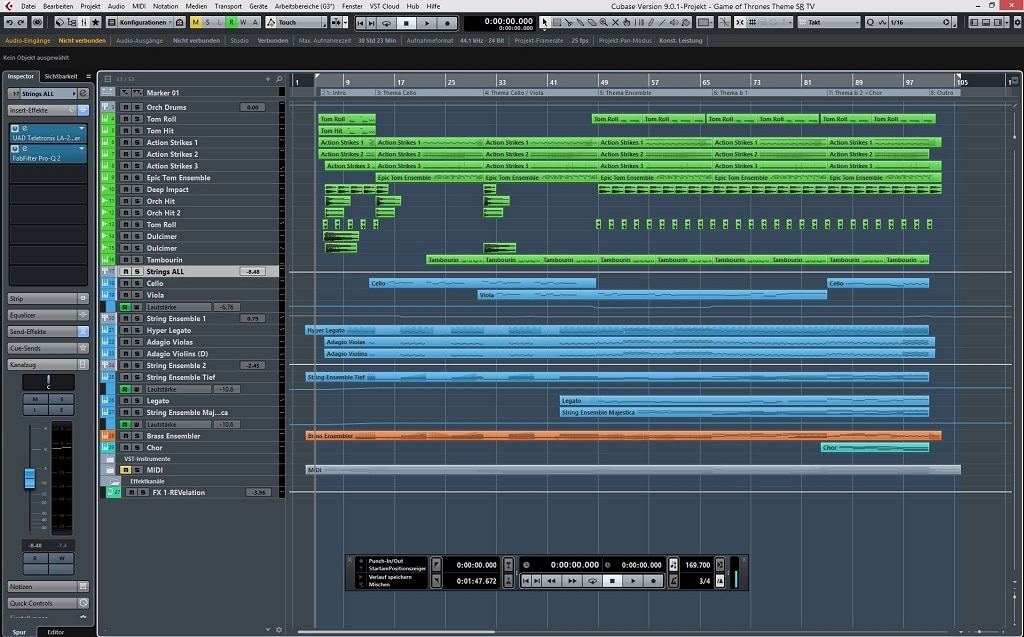Click Play in the top toolbar transport
The height and width of the screenshot is (637, 1024).
click(x=427, y=23)
